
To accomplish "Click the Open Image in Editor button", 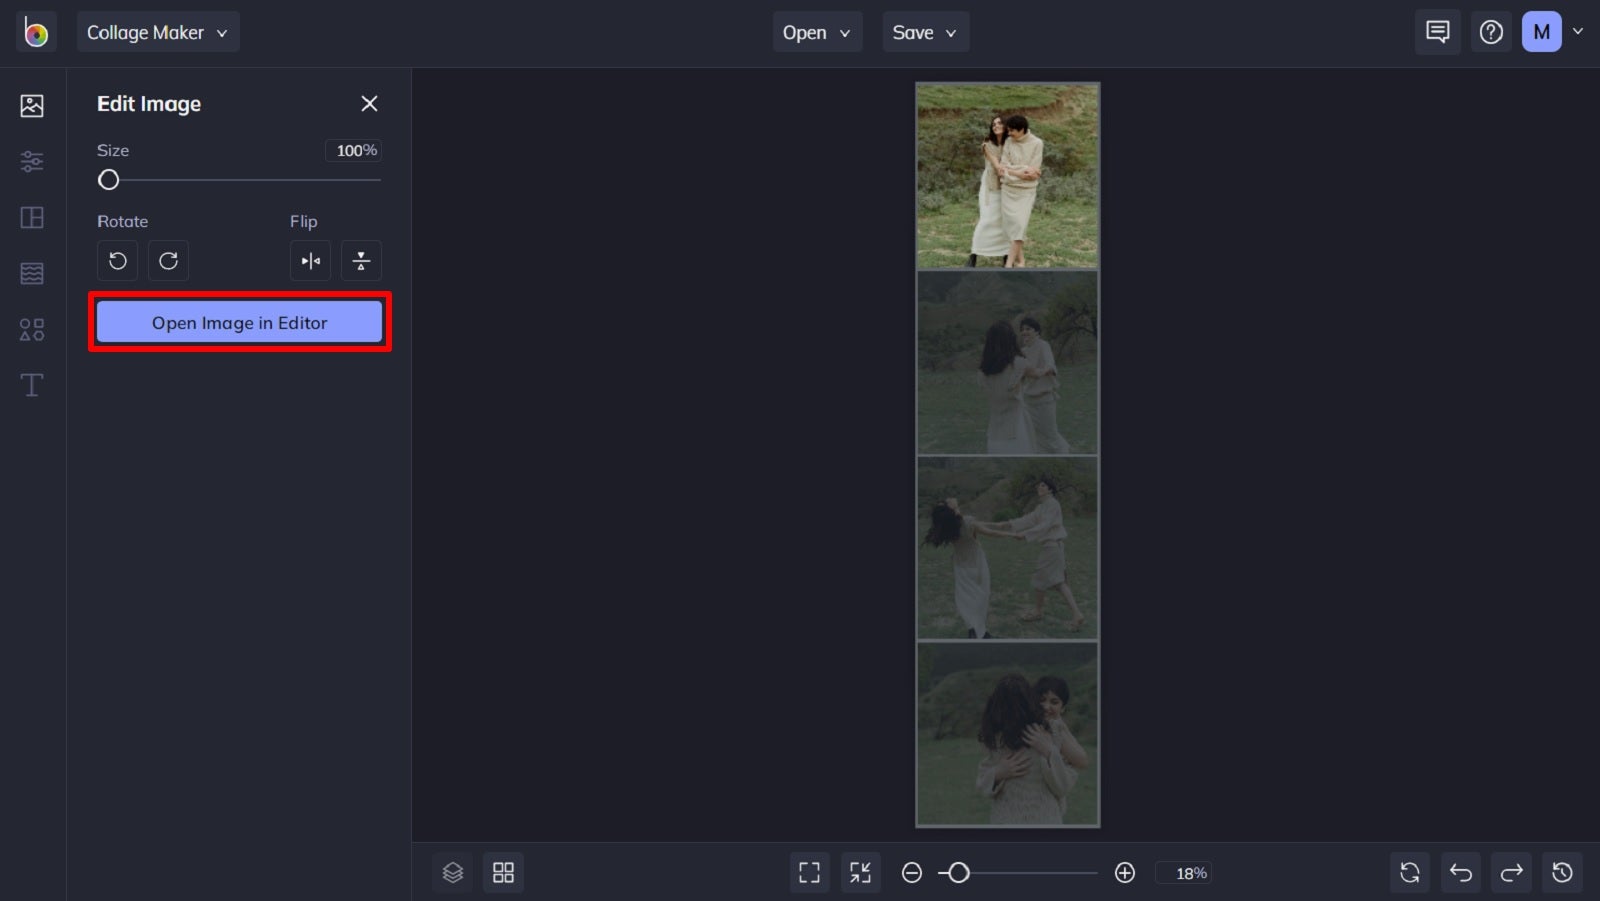I will tap(239, 322).
